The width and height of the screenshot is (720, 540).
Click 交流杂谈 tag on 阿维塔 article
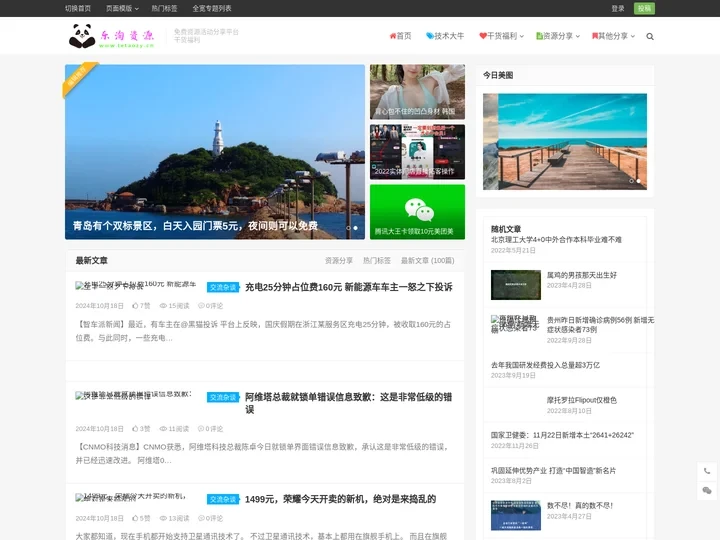tap(223, 397)
